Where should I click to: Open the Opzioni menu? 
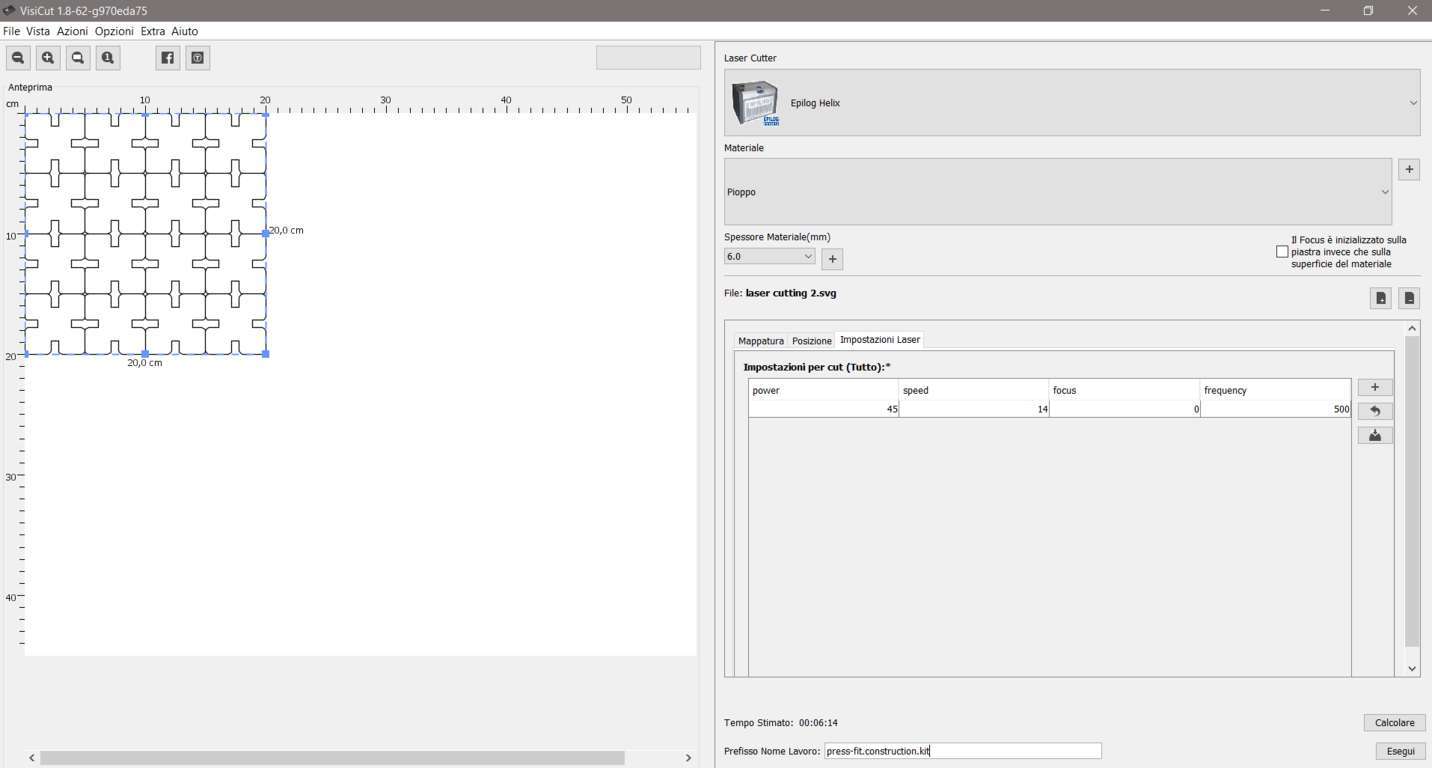[x=114, y=31]
